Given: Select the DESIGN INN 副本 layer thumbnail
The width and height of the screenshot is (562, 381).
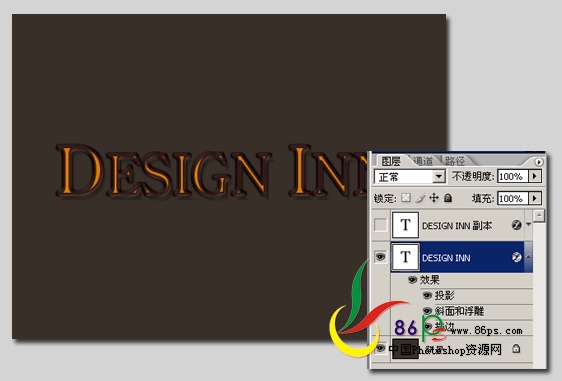Looking at the screenshot, I should point(405,225).
